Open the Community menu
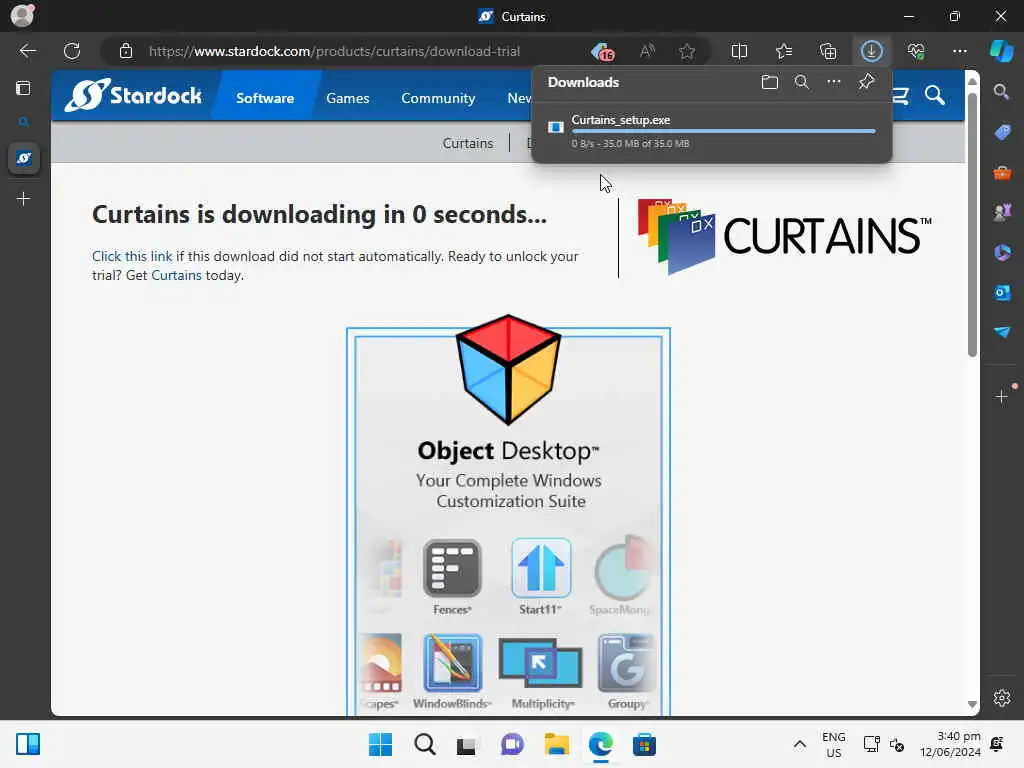Screen dimensions: 1024x768 click(x=438, y=98)
